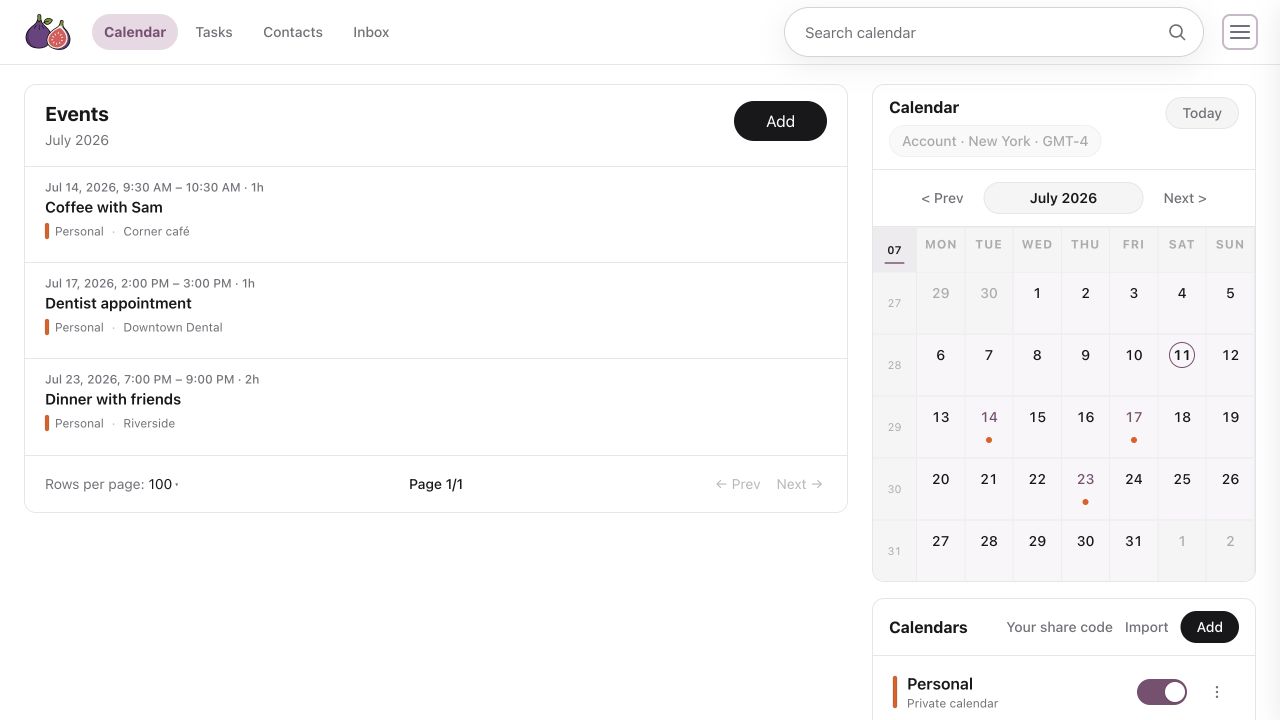Click week number 30
Viewport: 1280px width, 720px height.
894,489
